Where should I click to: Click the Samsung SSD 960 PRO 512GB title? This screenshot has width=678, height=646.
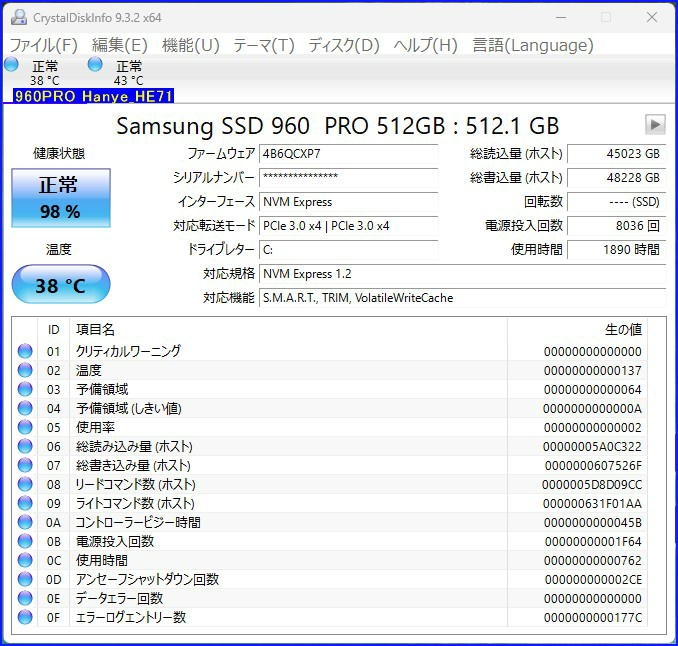[337, 126]
